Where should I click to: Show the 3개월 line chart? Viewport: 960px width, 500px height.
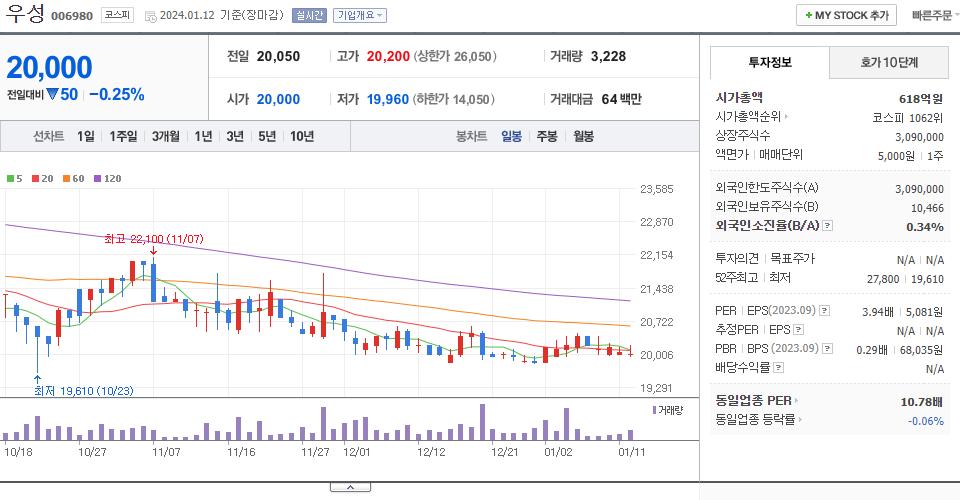click(x=165, y=136)
